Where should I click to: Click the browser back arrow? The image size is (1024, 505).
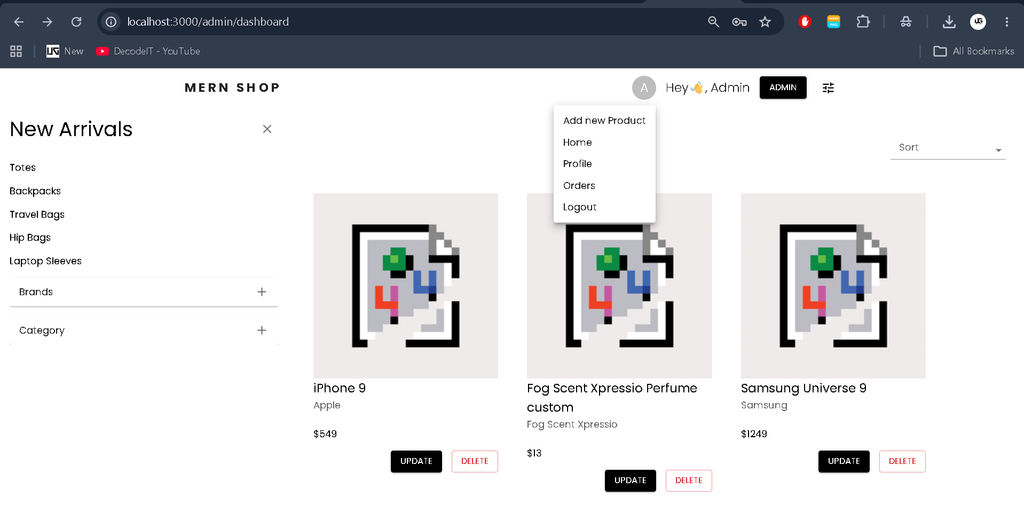coord(19,22)
